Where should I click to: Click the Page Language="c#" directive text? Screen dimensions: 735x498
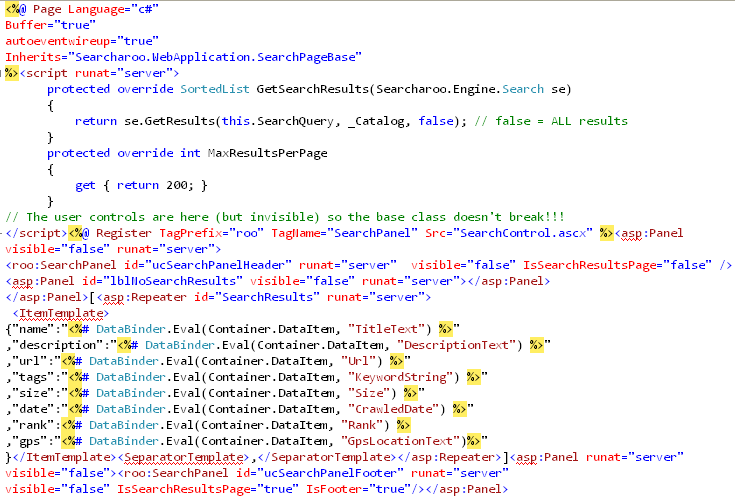pos(96,9)
